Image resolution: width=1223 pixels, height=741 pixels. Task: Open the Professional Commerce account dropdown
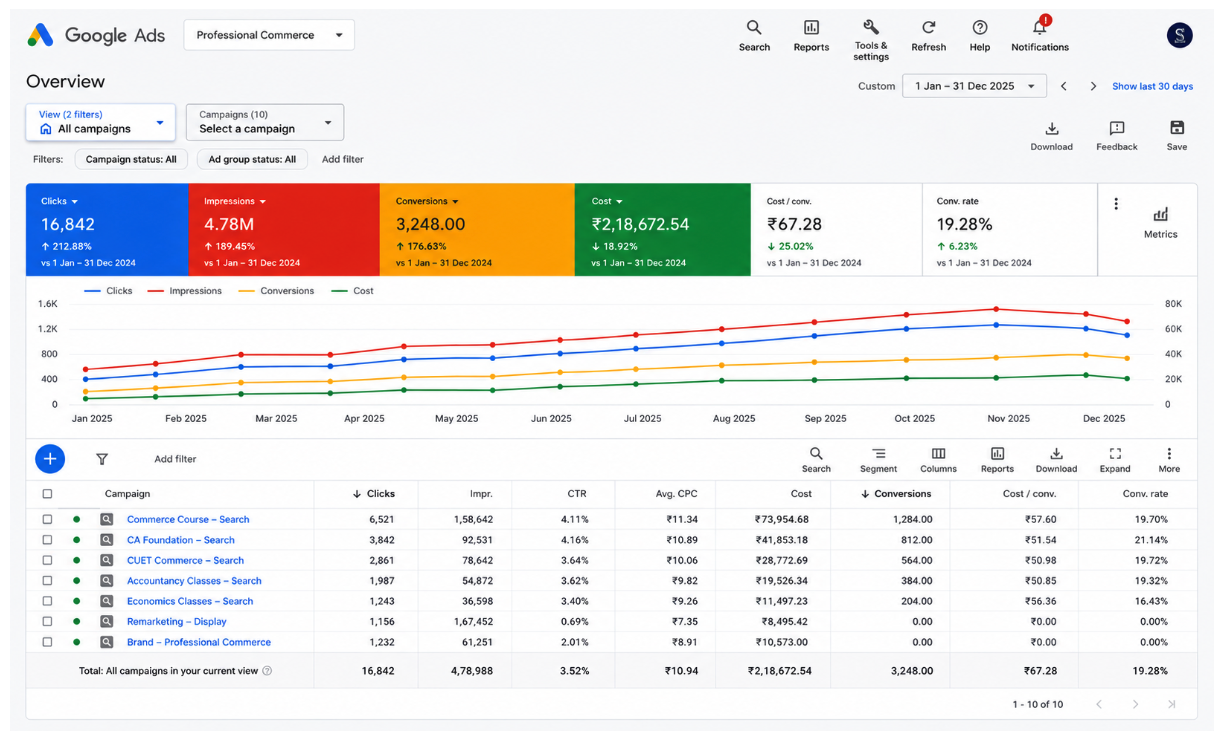coord(269,35)
